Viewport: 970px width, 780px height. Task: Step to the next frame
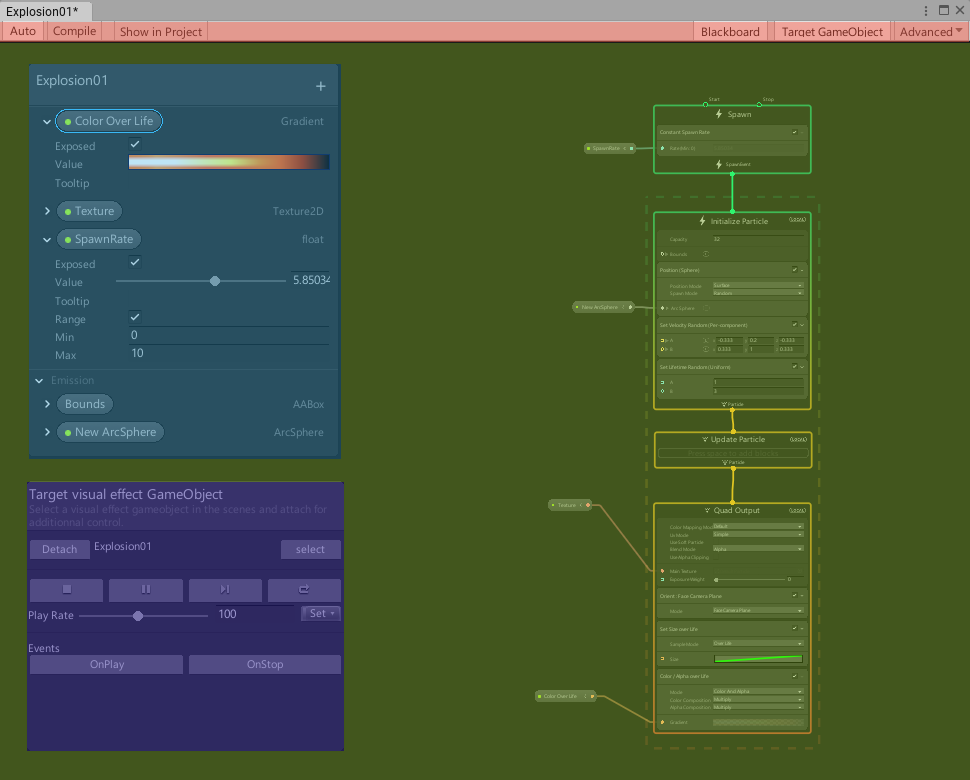pos(225,590)
